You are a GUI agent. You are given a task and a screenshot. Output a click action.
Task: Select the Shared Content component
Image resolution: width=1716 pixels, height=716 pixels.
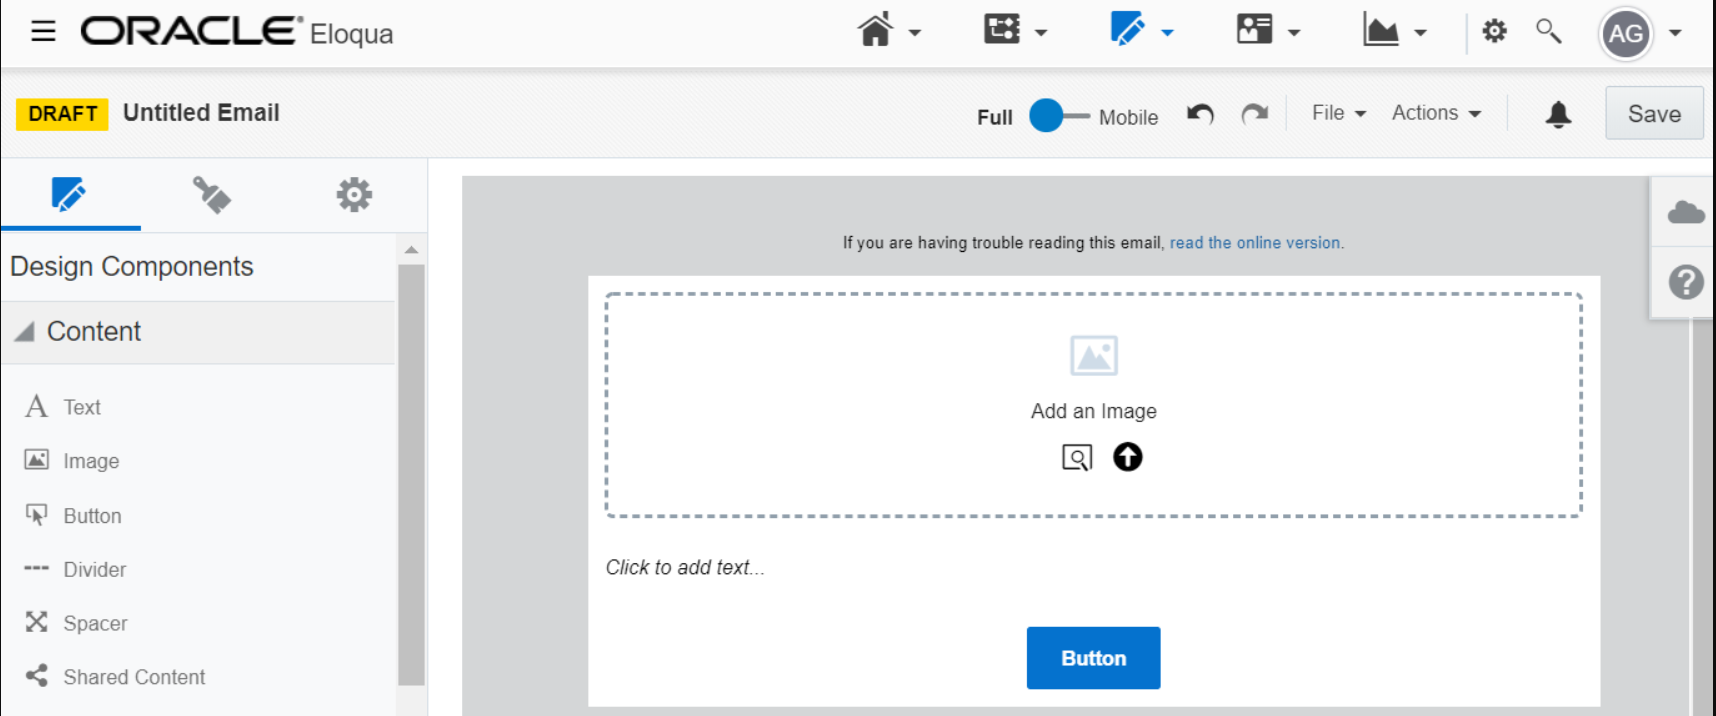point(115,677)
